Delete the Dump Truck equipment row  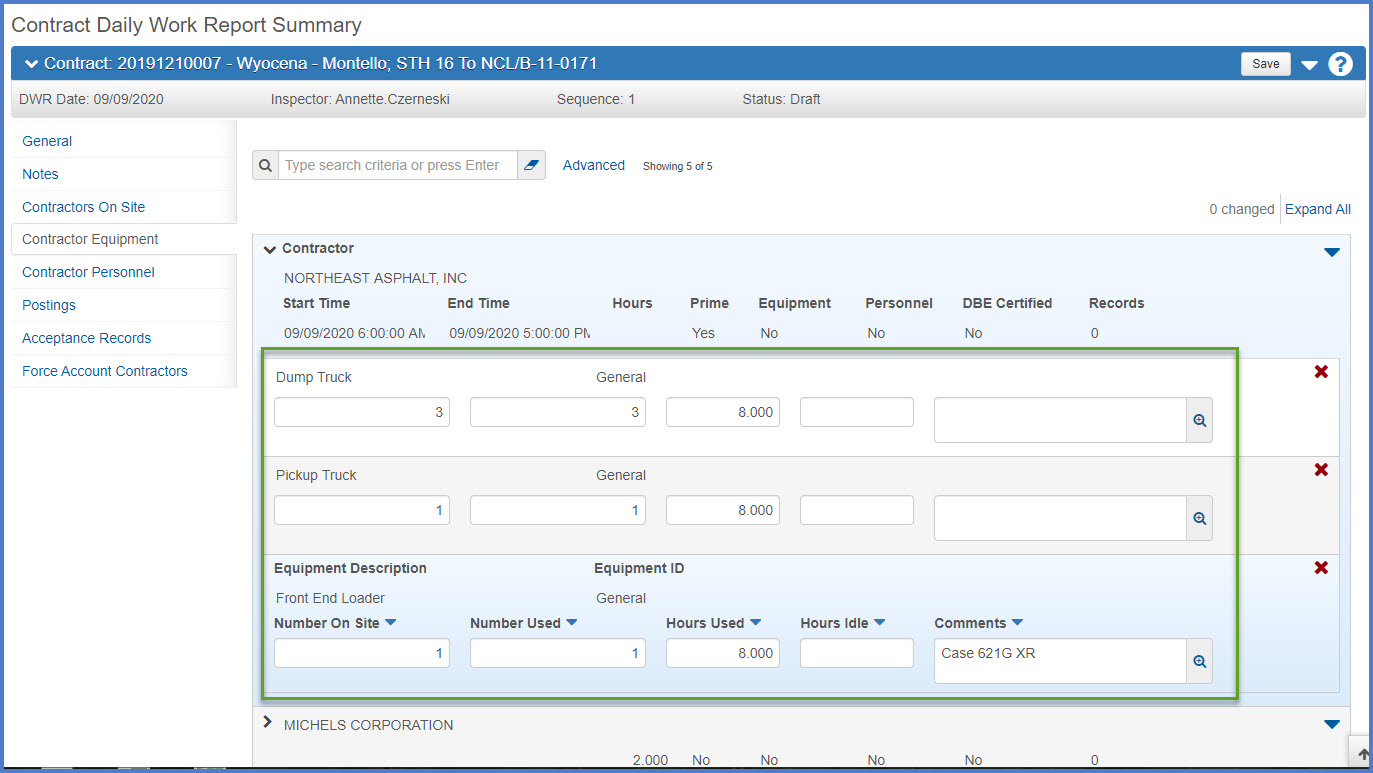tap(1321, 371)
